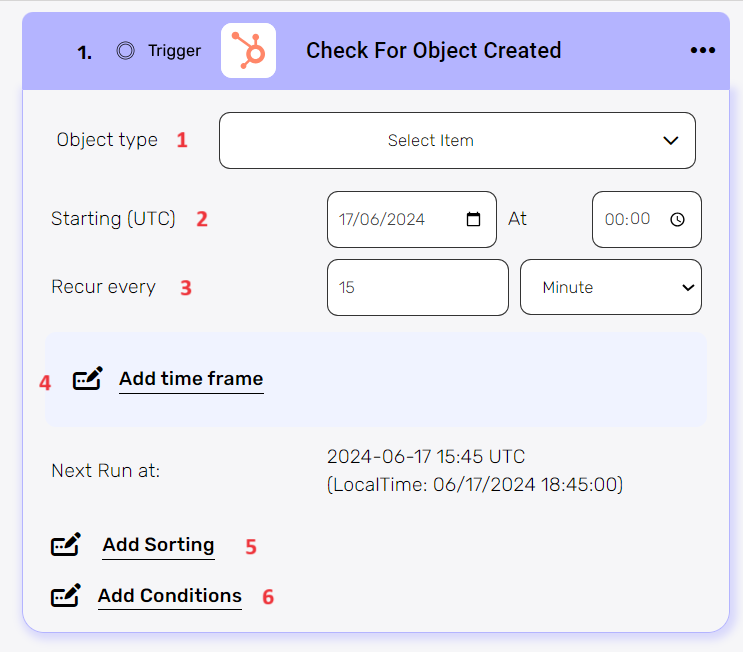Click the HubSpot logo icon
The width and height of the screenshot is (743, 652).
click(x=248, y=51)
